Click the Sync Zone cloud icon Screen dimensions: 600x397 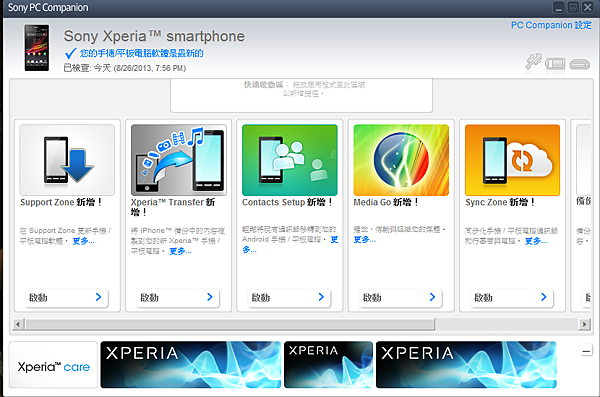point(512,160)
